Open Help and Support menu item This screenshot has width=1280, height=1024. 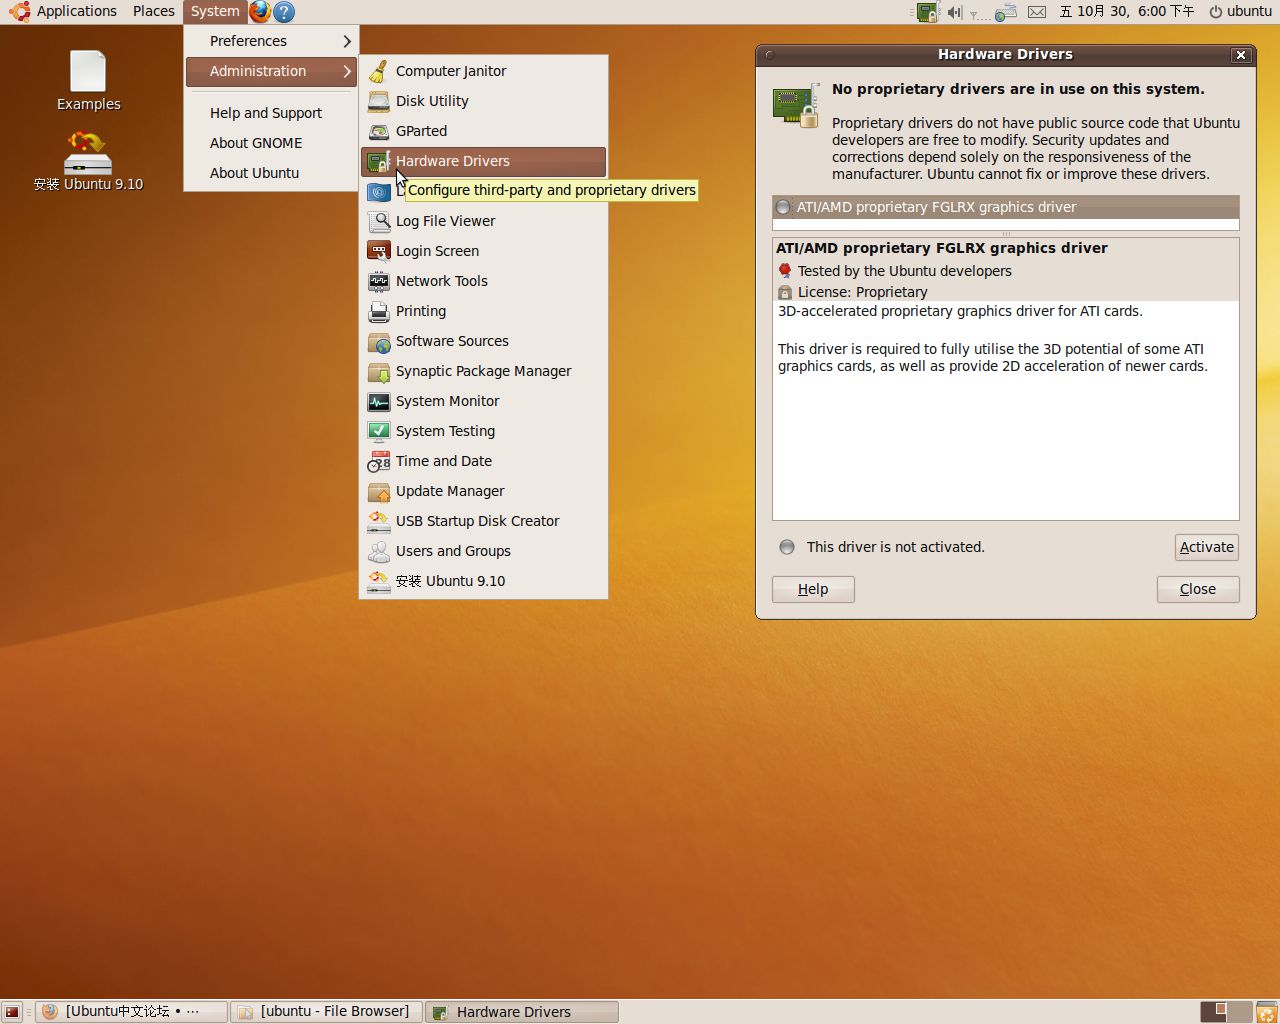pos(270,113)
